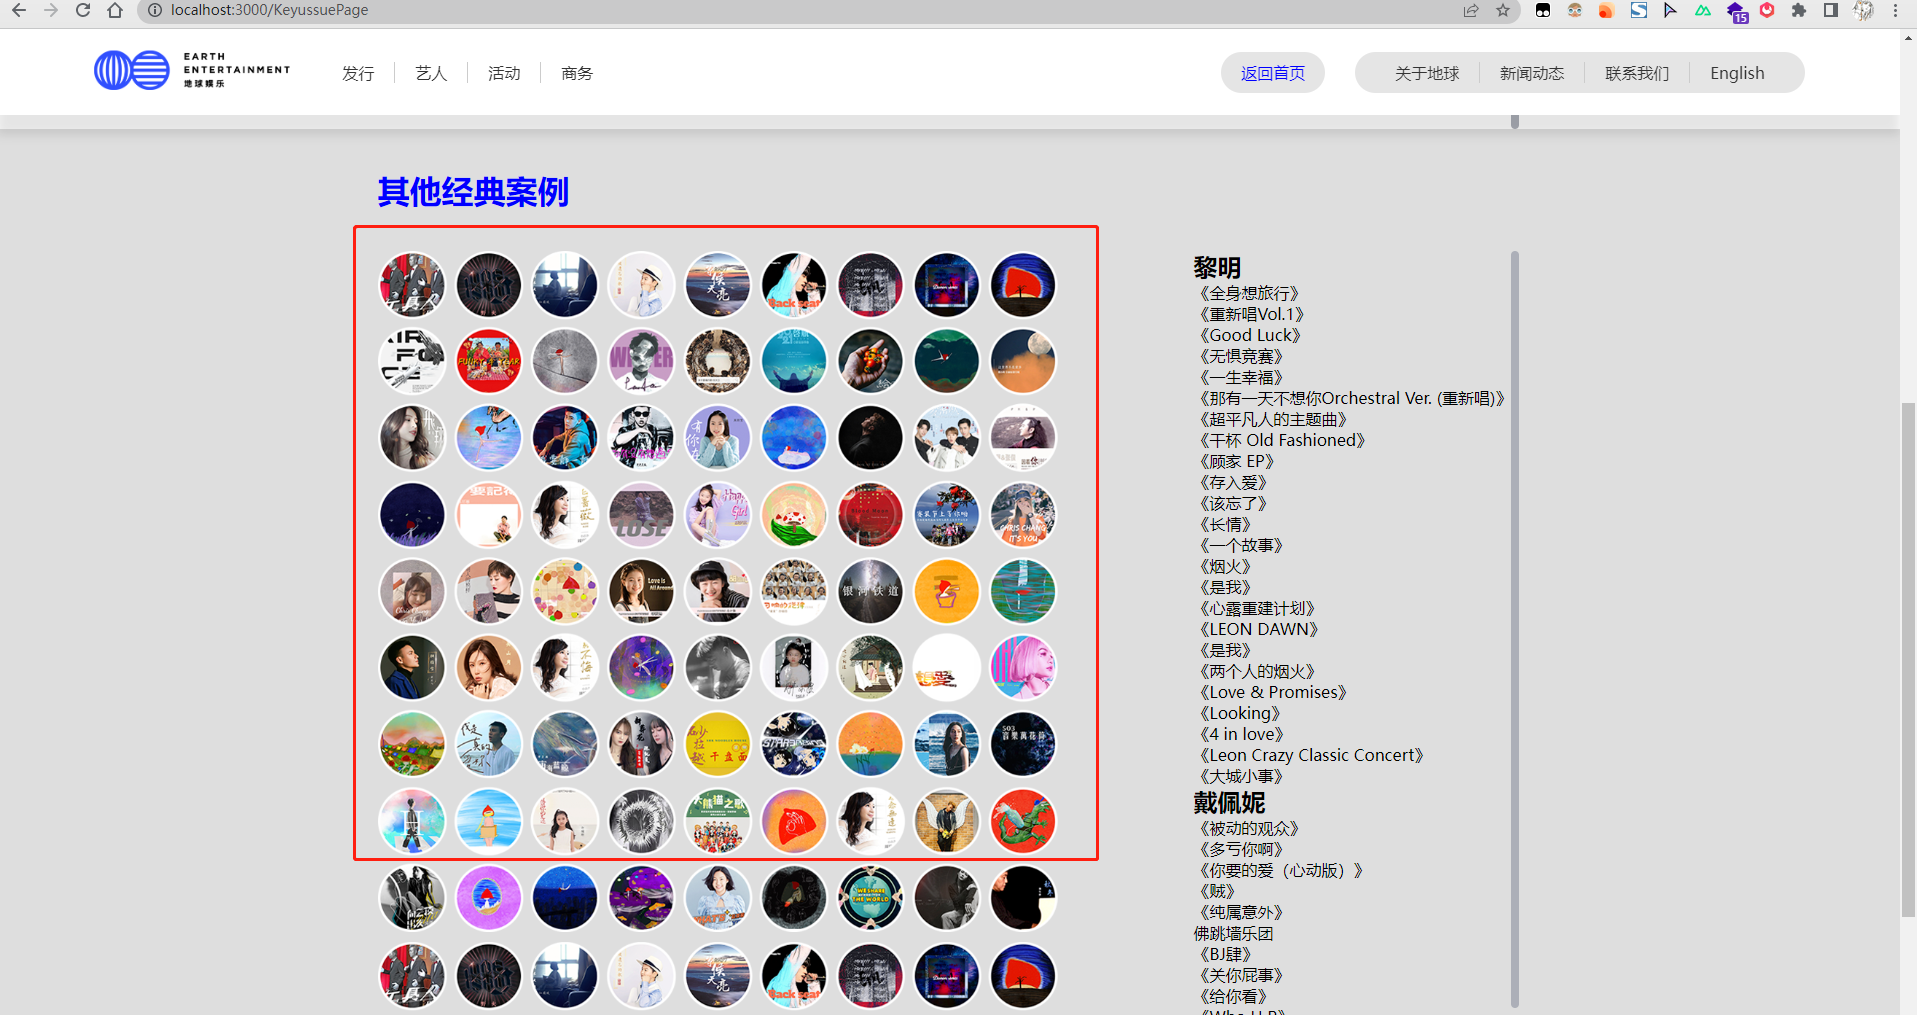Open the extensions puzzle piece menu
Image resolution: width=1917 pixels, height=1015 pixels.
(x=1799, y=10)
